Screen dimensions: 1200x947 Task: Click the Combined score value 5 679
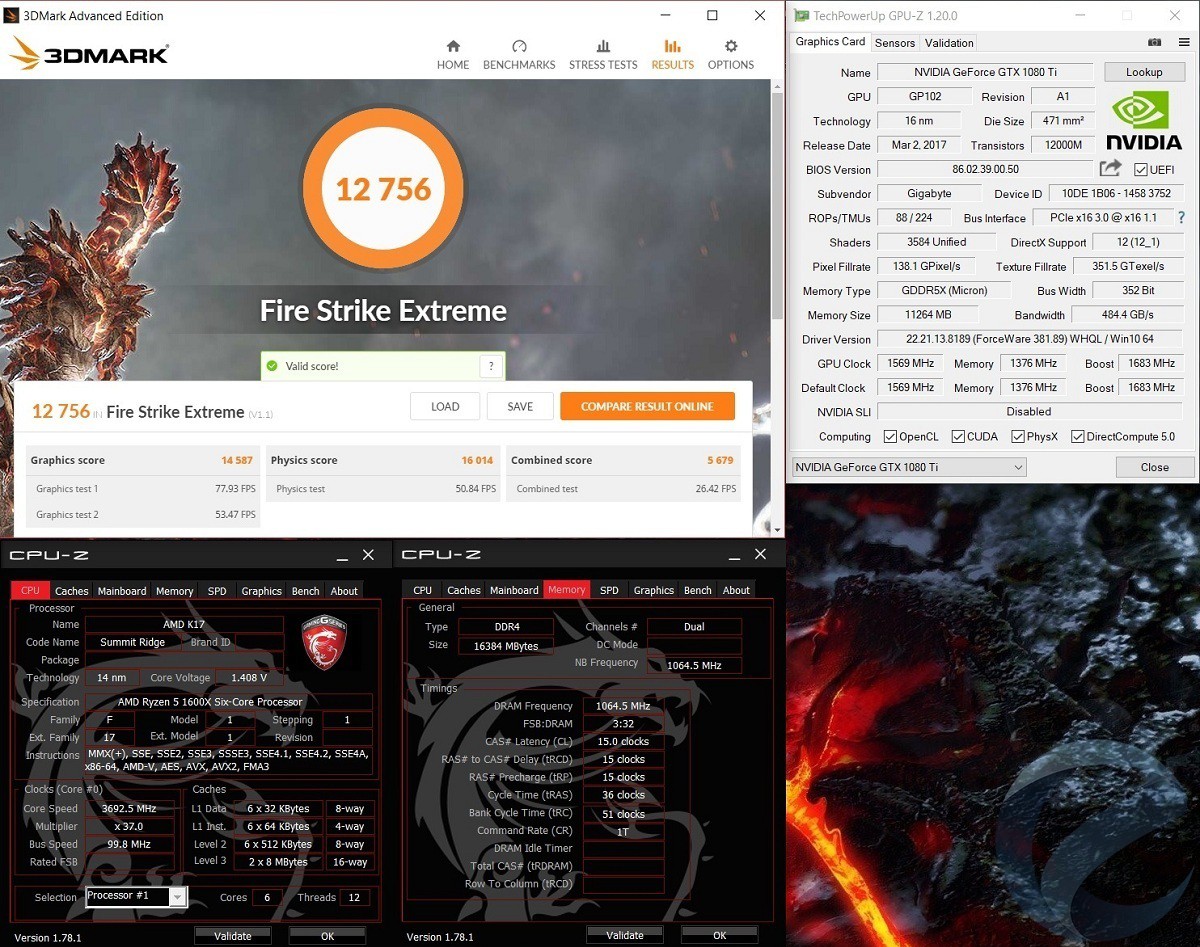[x=721, y=460]
